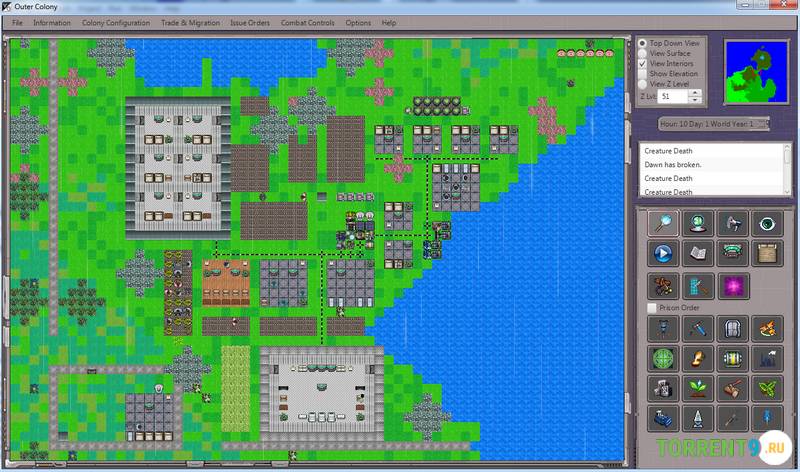Open the Trade & Migration menu
Image resolution: width=800 pixels, height=472 pixels.
pos(191,22)
